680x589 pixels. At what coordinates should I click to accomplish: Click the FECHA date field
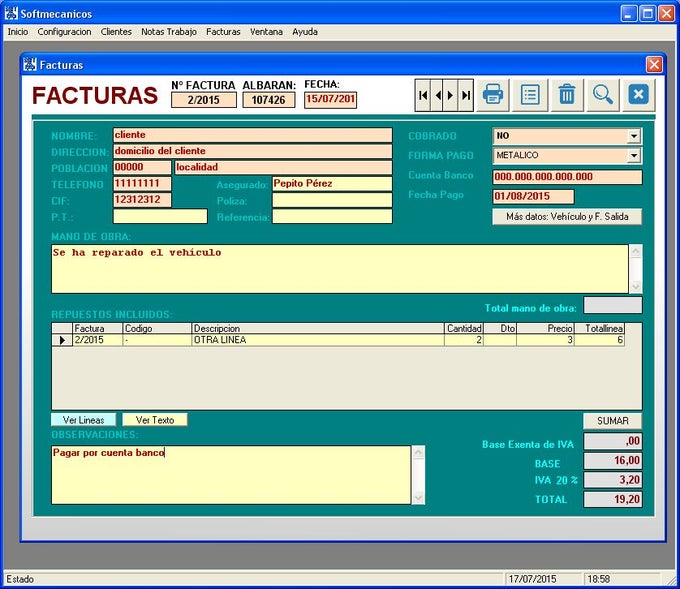coord(330,100)
